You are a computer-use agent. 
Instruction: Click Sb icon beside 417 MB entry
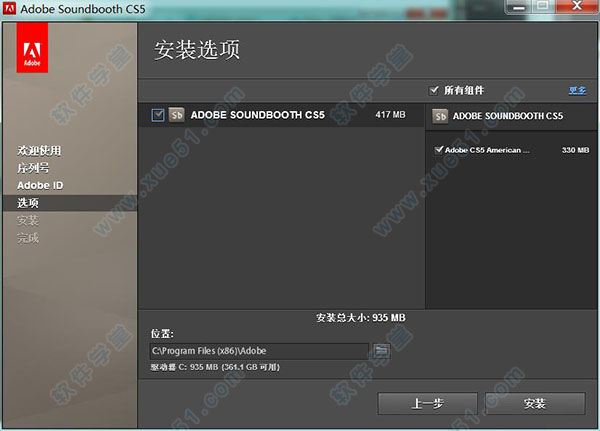(x=176, y=115)
